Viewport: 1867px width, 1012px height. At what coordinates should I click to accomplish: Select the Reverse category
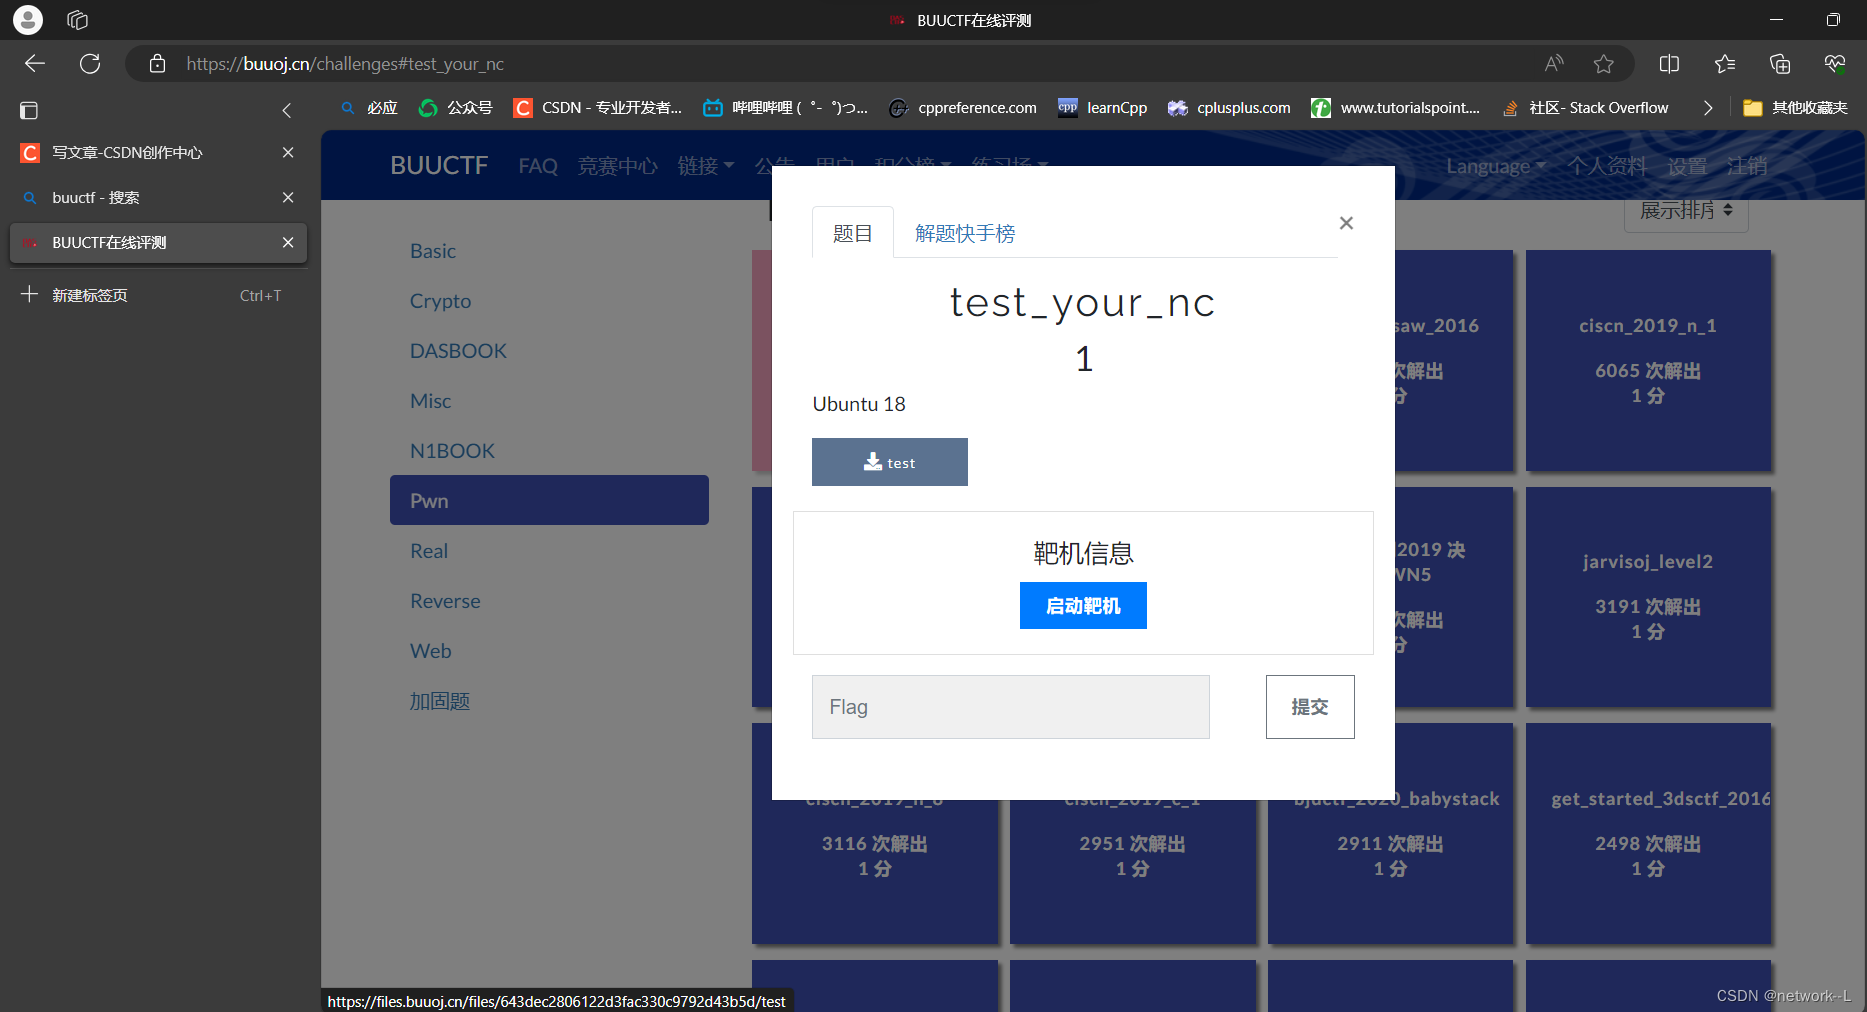[549, 601]
